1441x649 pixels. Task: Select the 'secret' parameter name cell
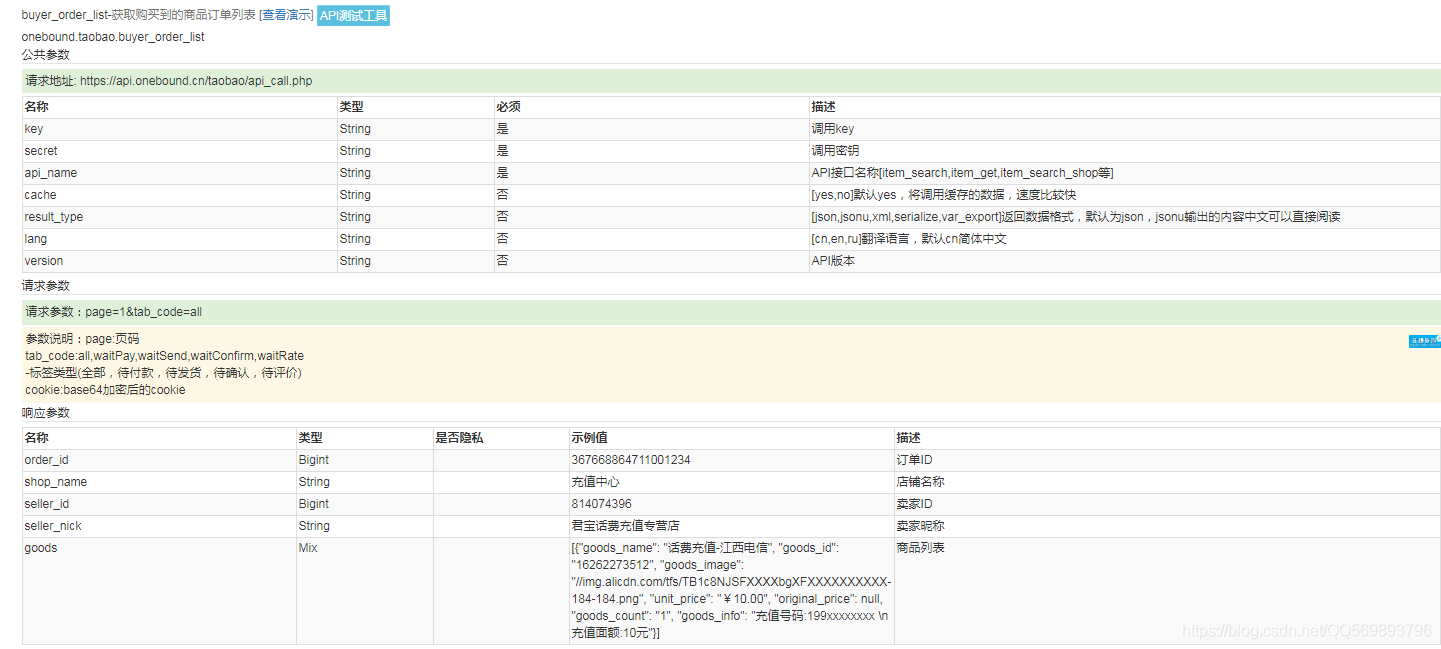coord(179,151)
